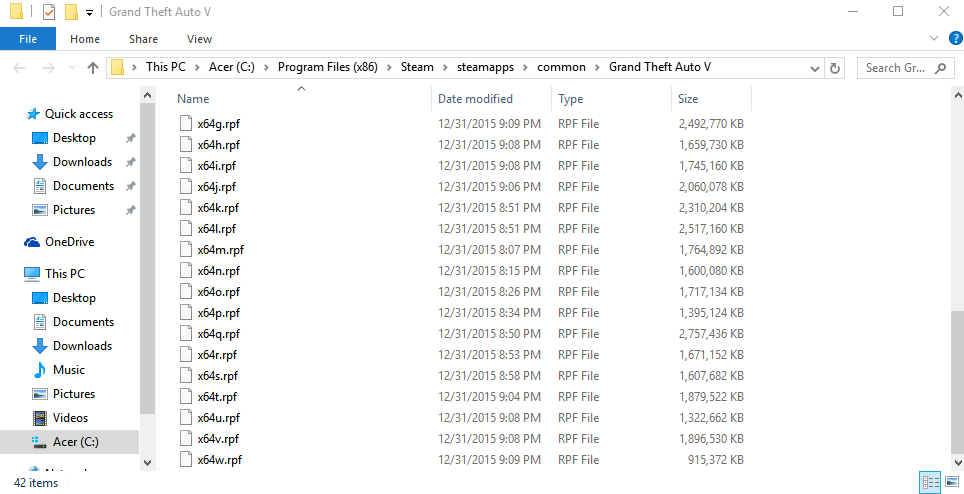Click the file icon of x64o.rpf
Viewport: 964px width, 494px height.
tap(186, 291)
